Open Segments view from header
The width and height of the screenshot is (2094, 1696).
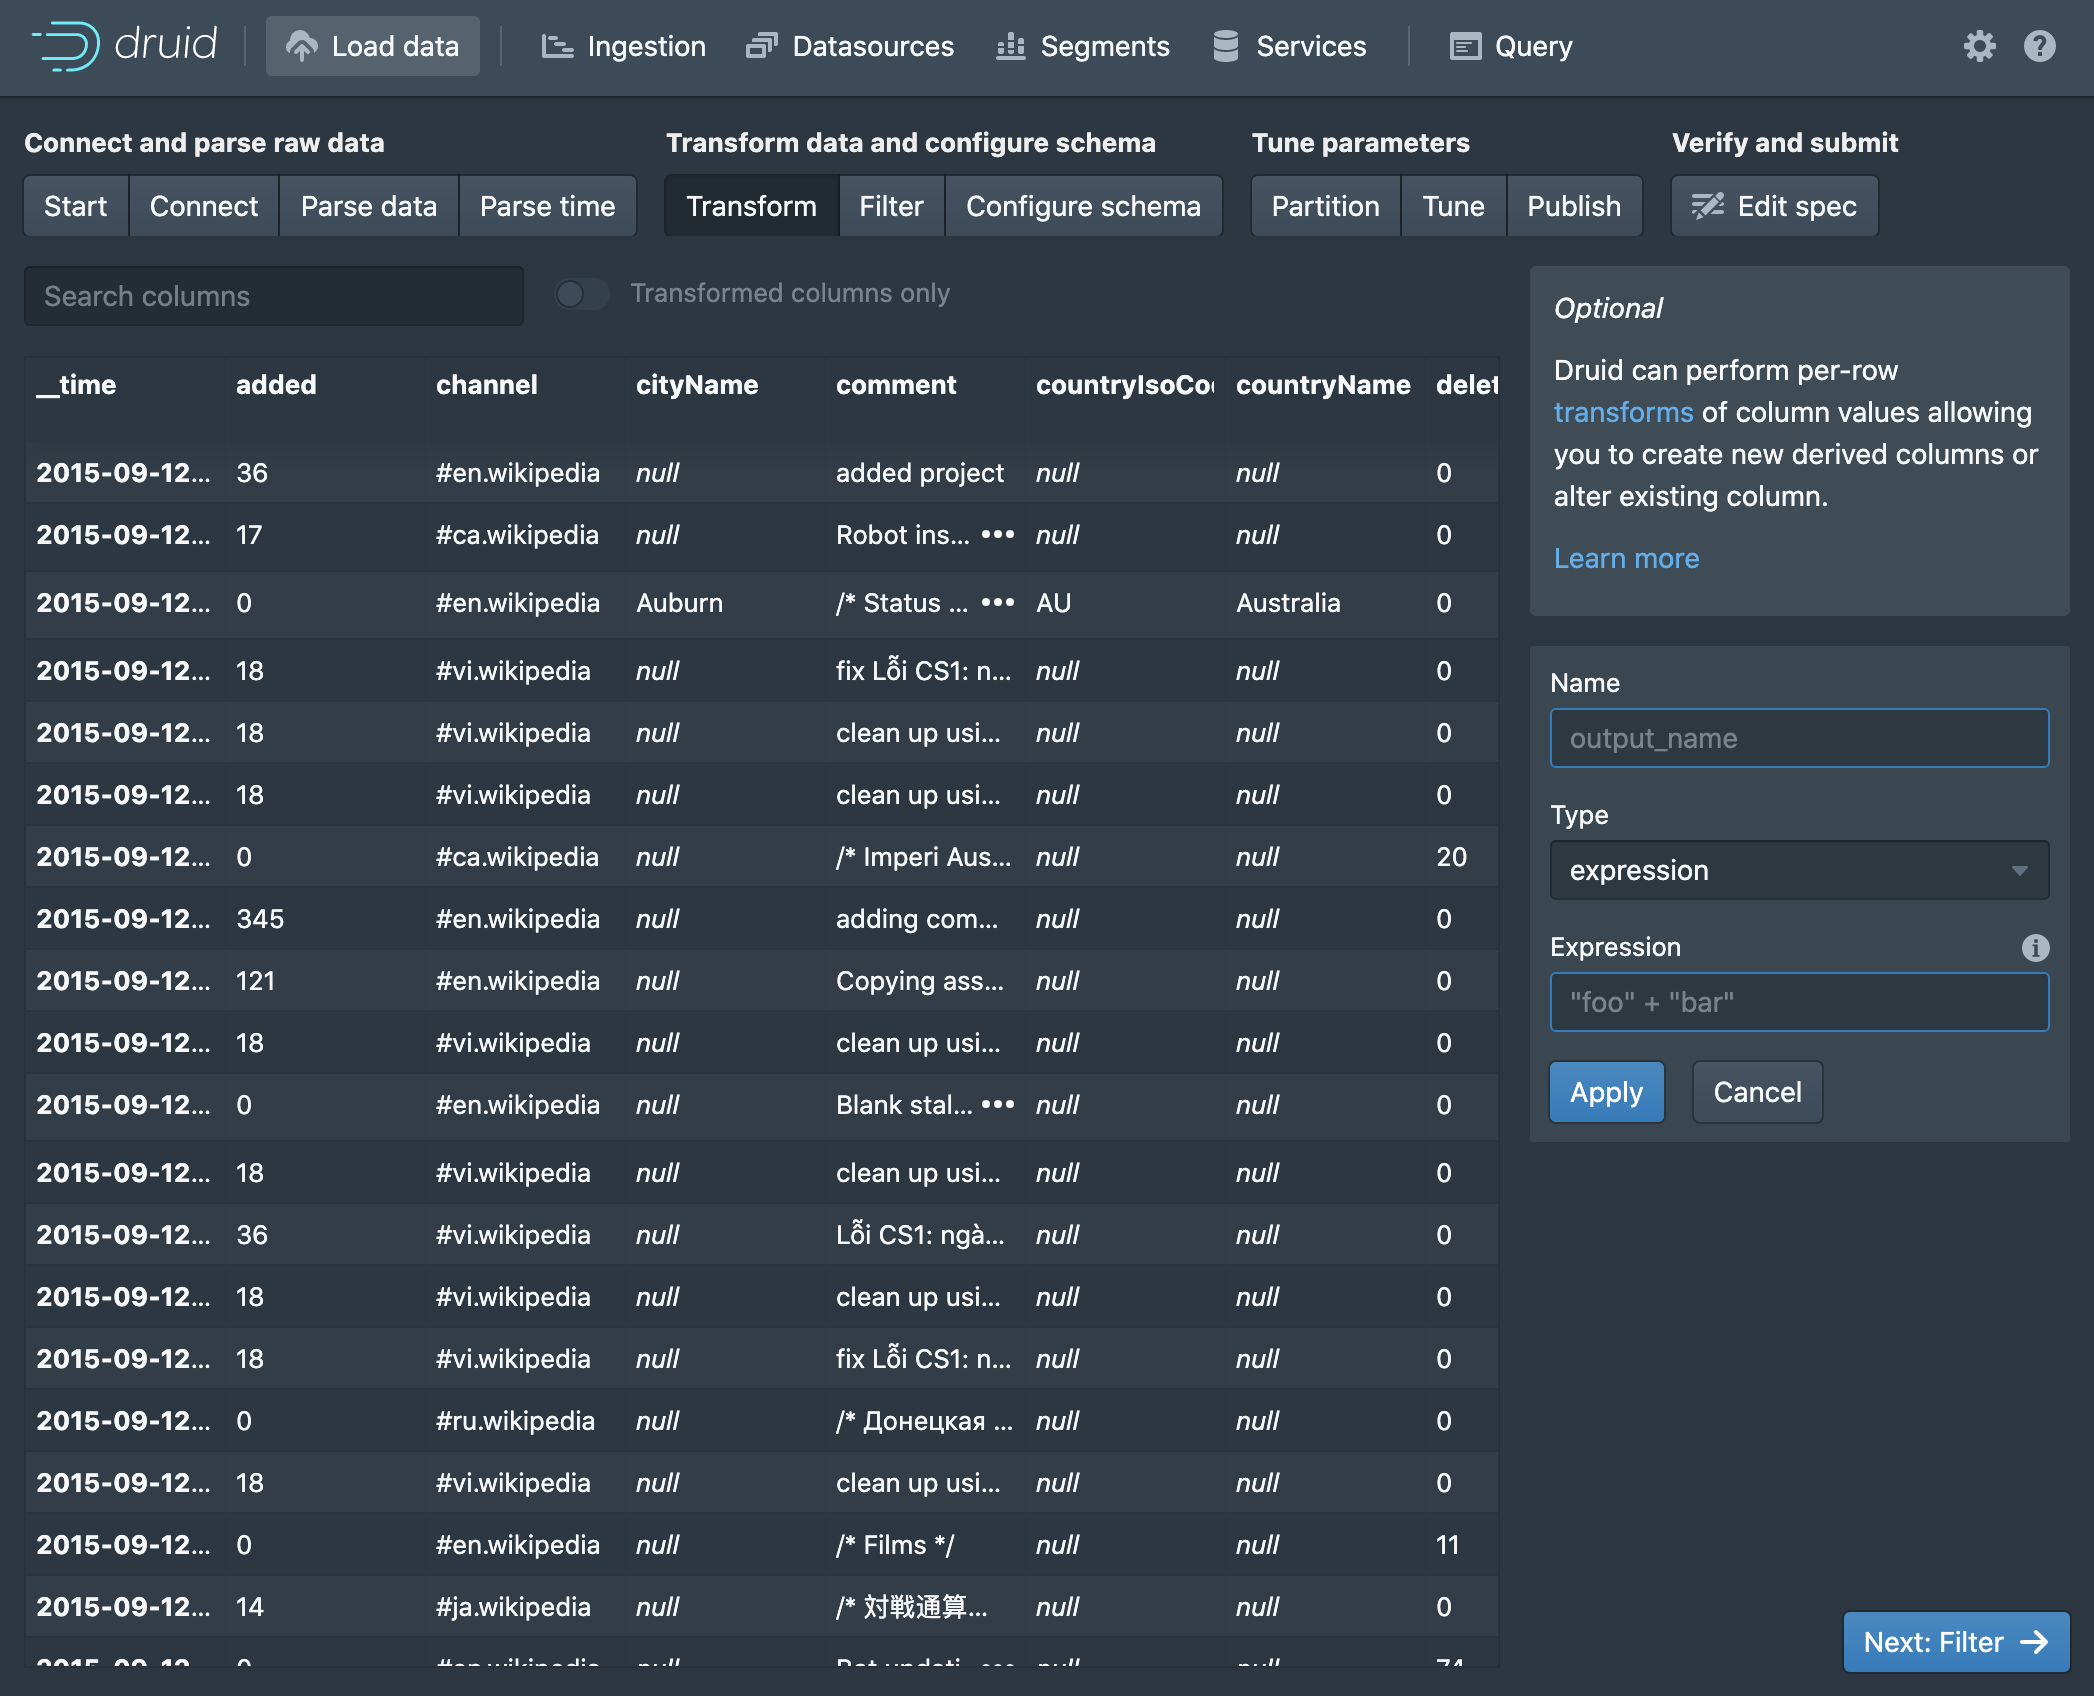click(1083, 46)
